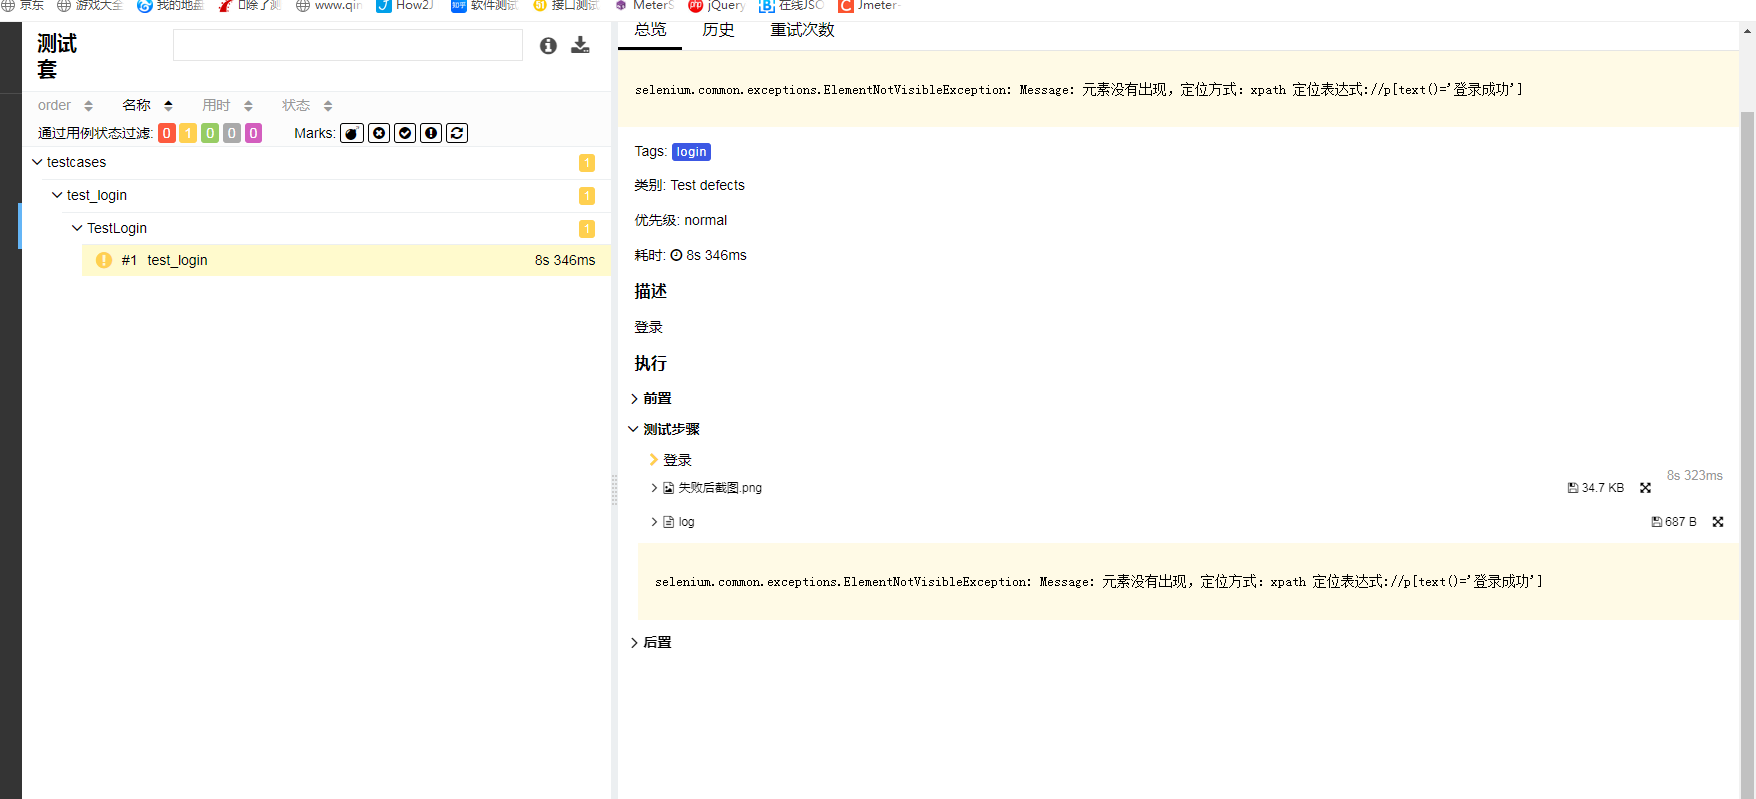Expand the 登录 step
This screenshot has width=1756, height=799.
pos(671,460)
